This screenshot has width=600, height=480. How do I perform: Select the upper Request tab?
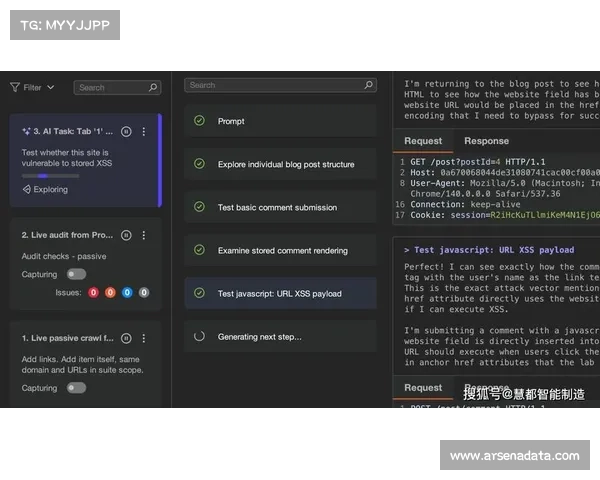point(423,141)
